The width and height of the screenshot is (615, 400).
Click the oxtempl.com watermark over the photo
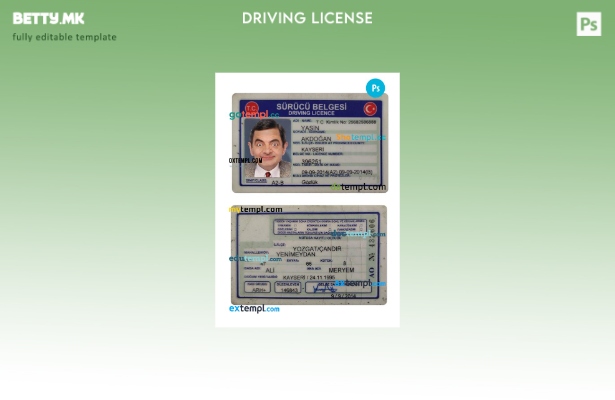246,160
